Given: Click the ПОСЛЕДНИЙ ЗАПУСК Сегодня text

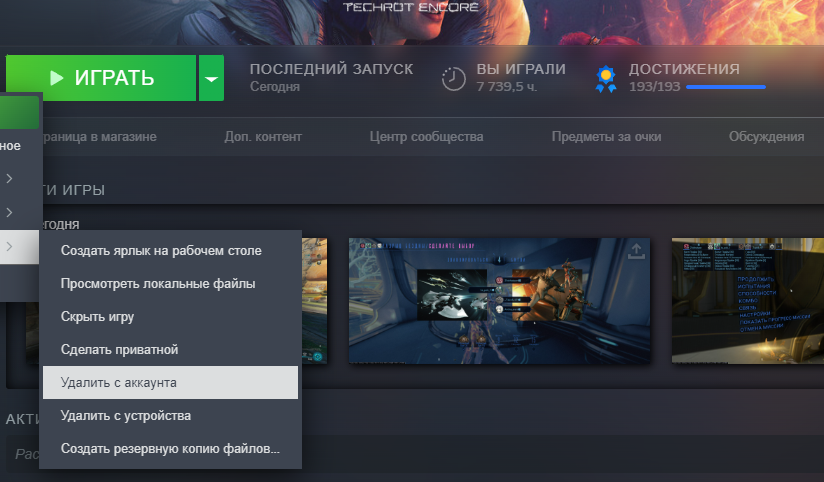Looking at the screenshot, I should point(331,77).
